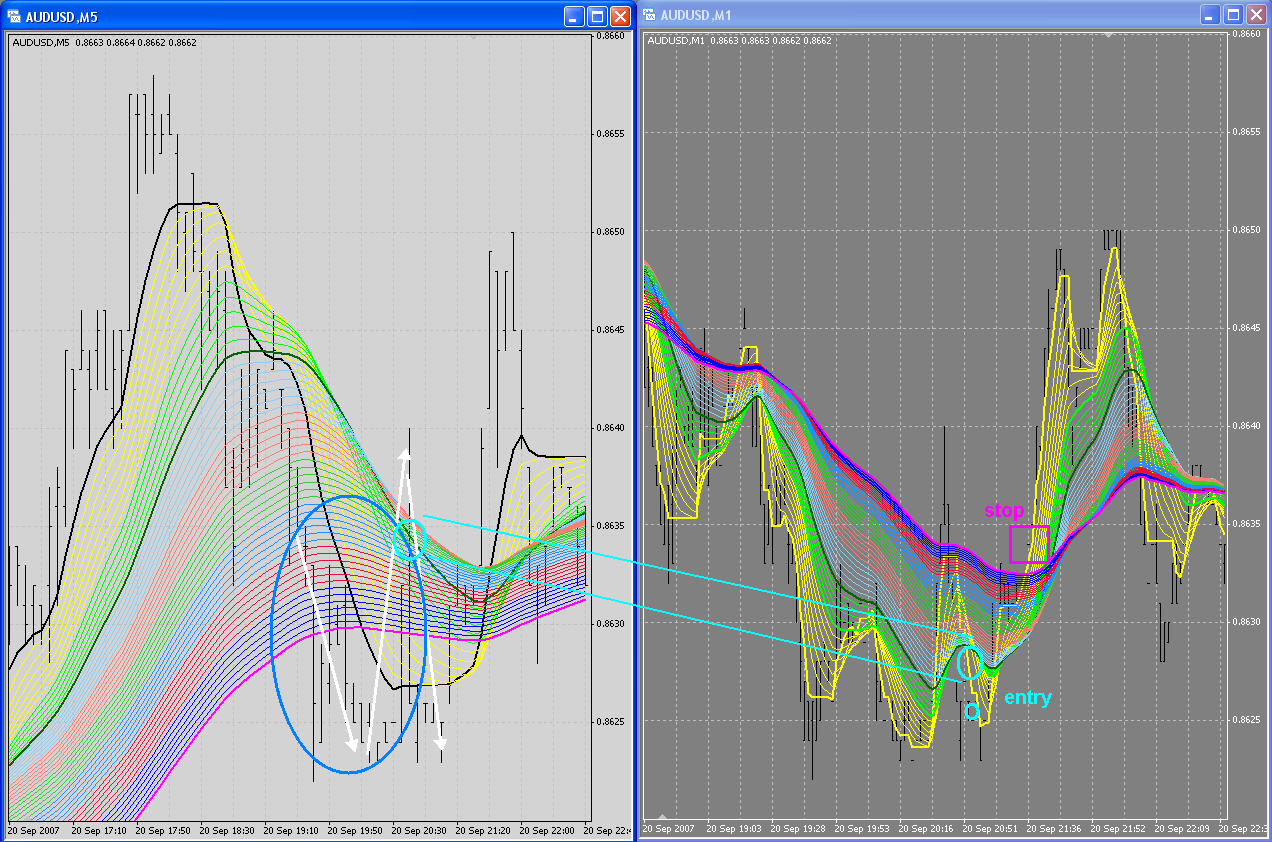The height and width of the screenshot is (842, 1272).
Task: Click 0.8650 price label in M5 window
Action: click(x=610, y=232)
